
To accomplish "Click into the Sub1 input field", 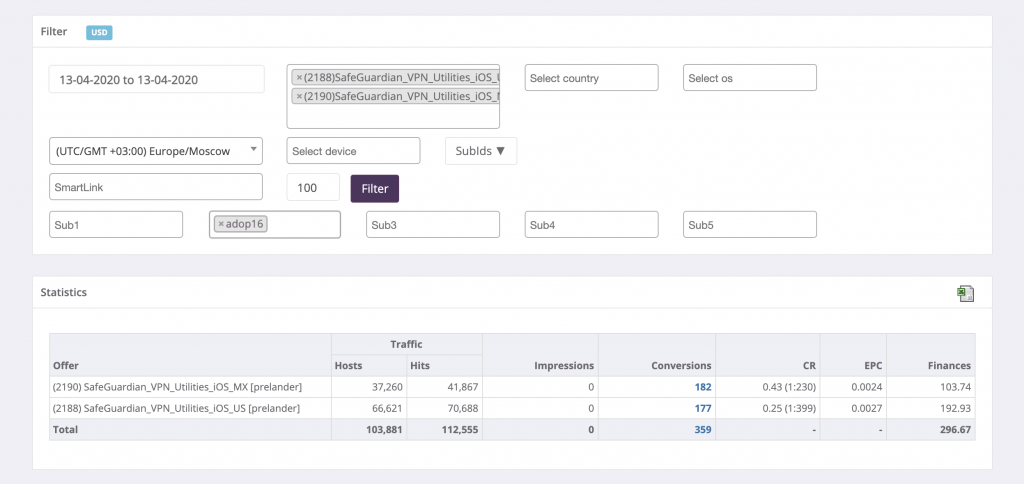I will 116,225.
